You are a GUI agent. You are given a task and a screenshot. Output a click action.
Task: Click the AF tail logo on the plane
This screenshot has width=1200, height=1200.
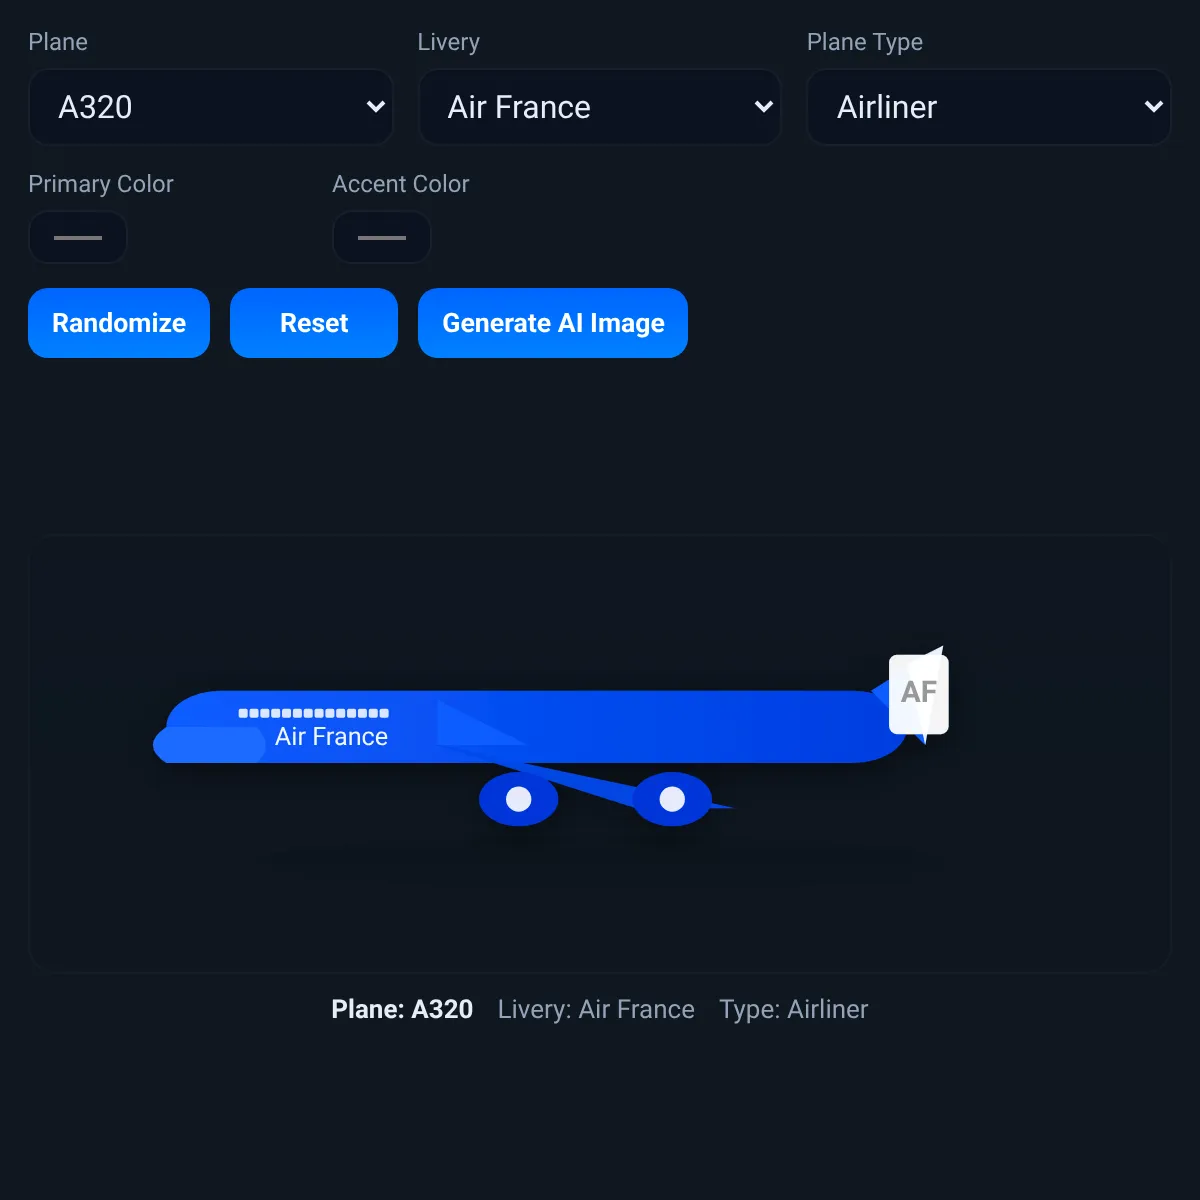coord(919,694)
